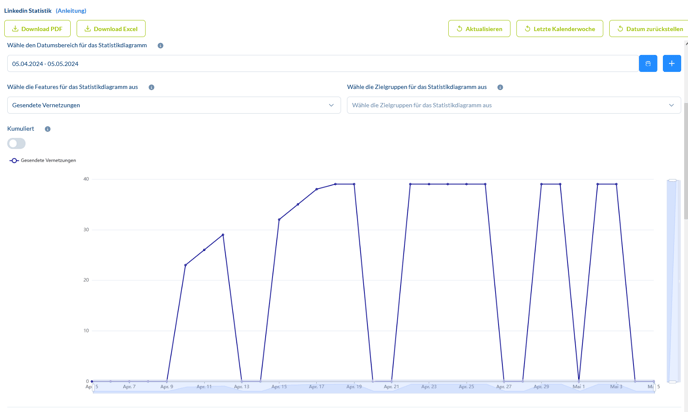Click chevron arrow of the features dropdown
The image size is (688, 412).
coord(331,105)
